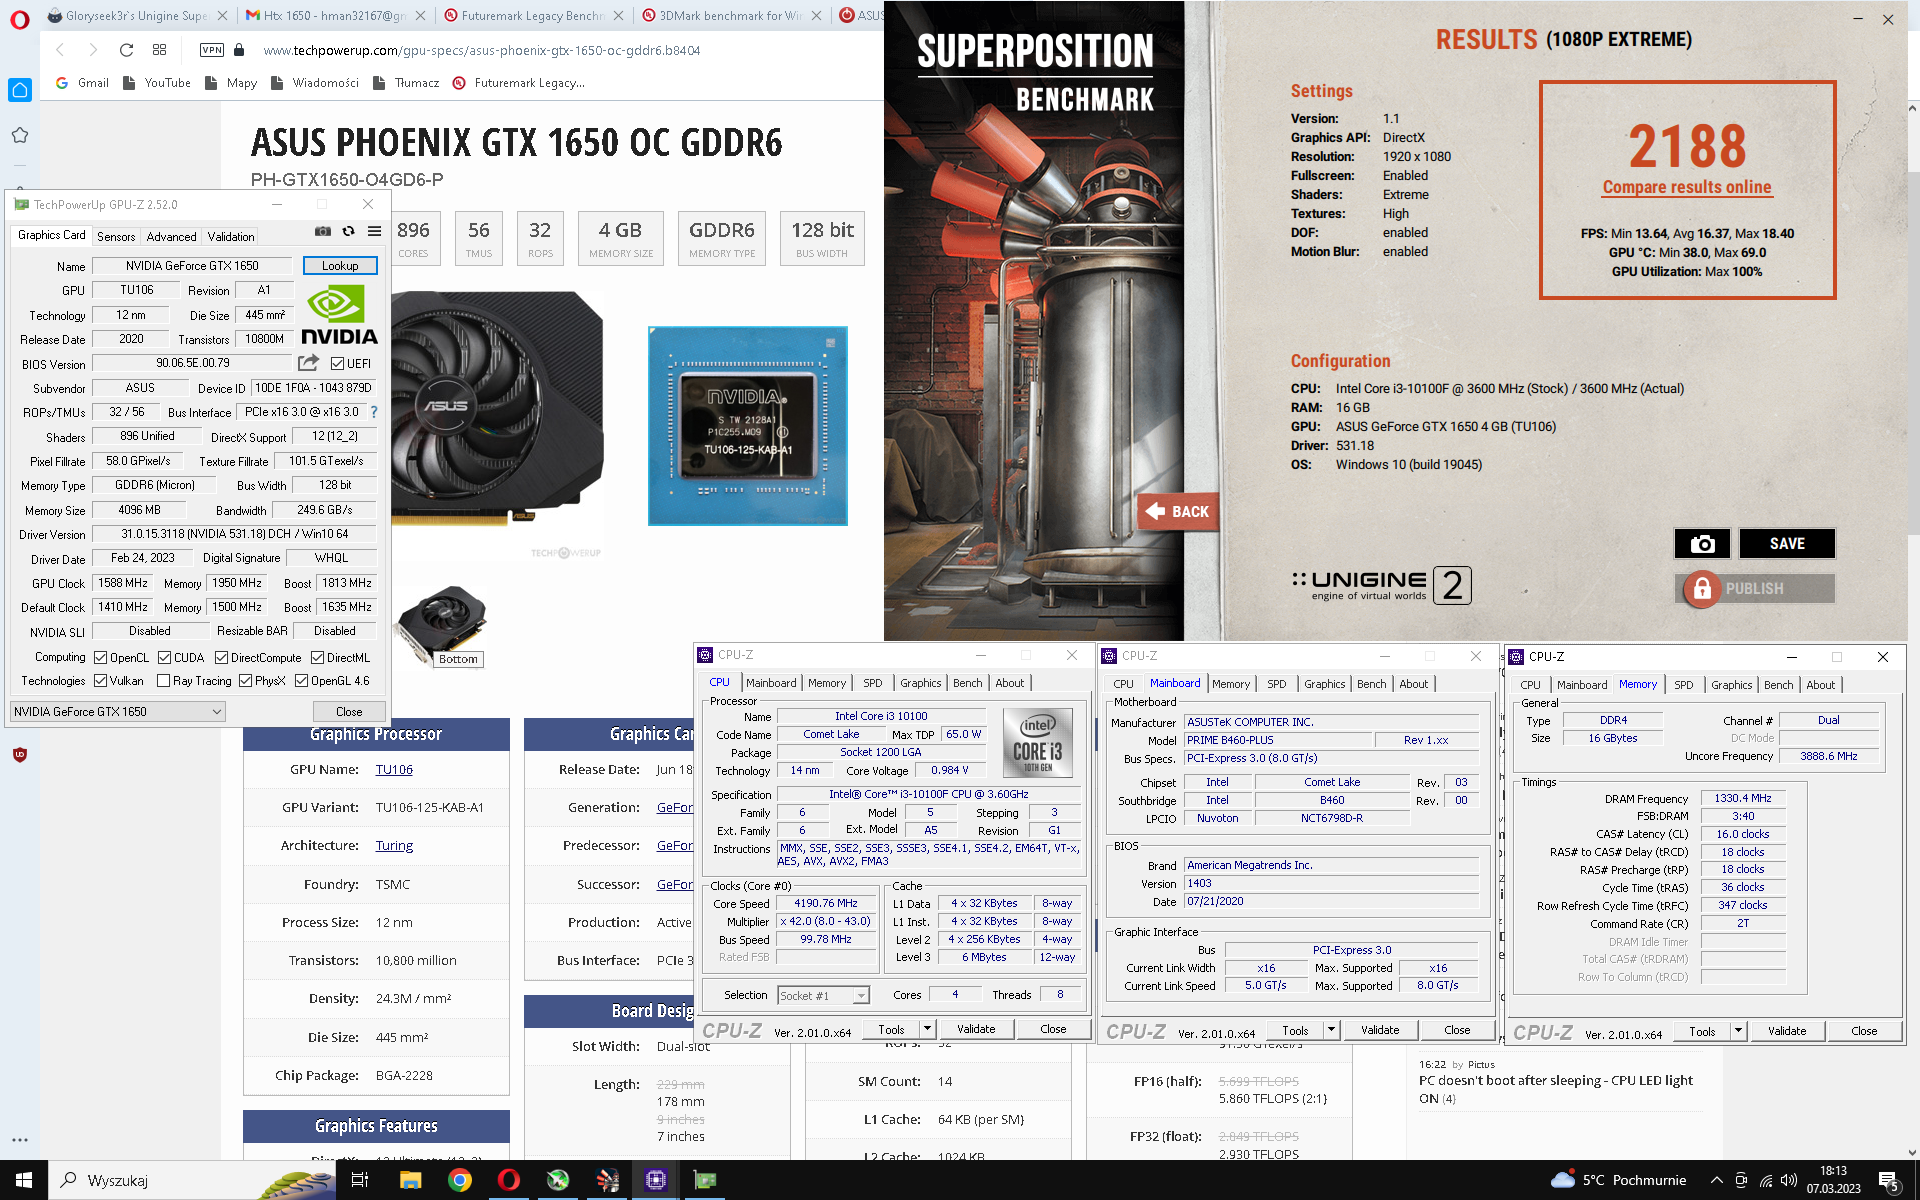Open Opera bookmarks star sidebar icon
The image size is (1920, 1200).
[x=20, y=135]
